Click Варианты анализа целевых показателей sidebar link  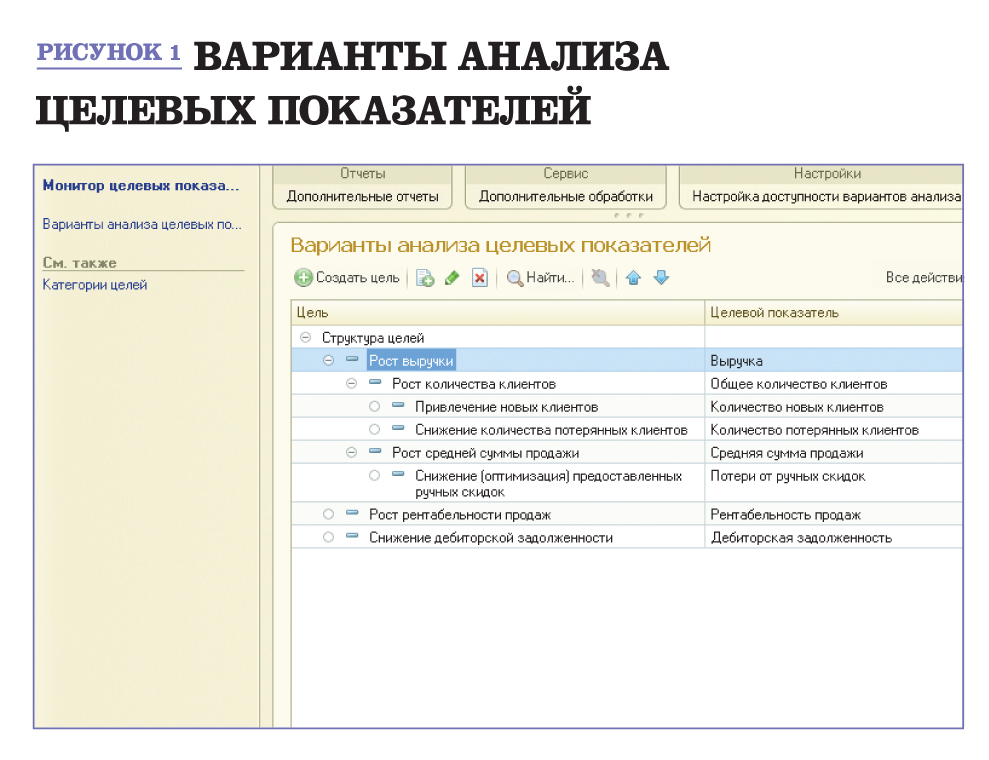[142, 225]
